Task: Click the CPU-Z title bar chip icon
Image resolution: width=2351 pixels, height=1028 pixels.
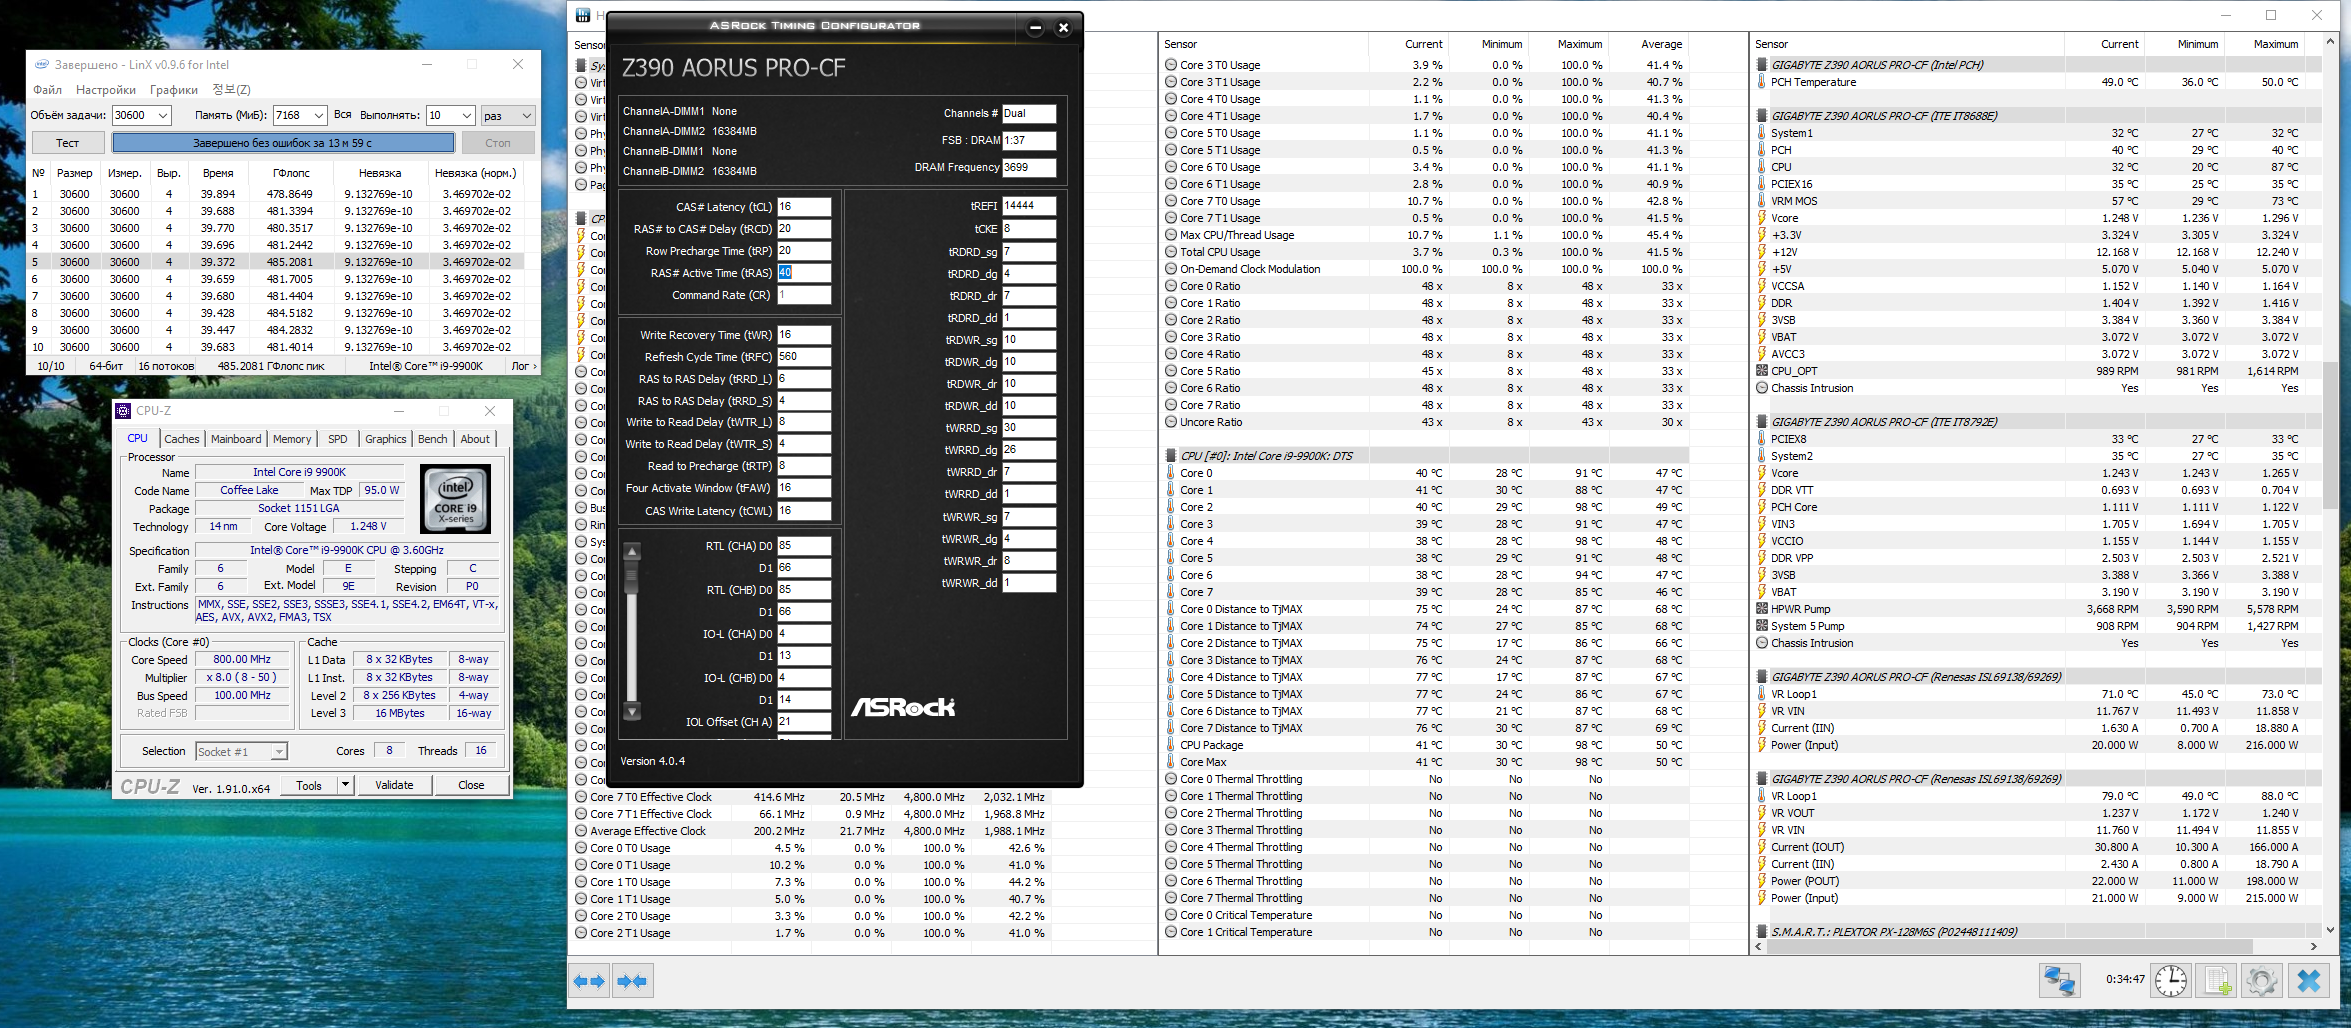Action: tap(124, 411)
